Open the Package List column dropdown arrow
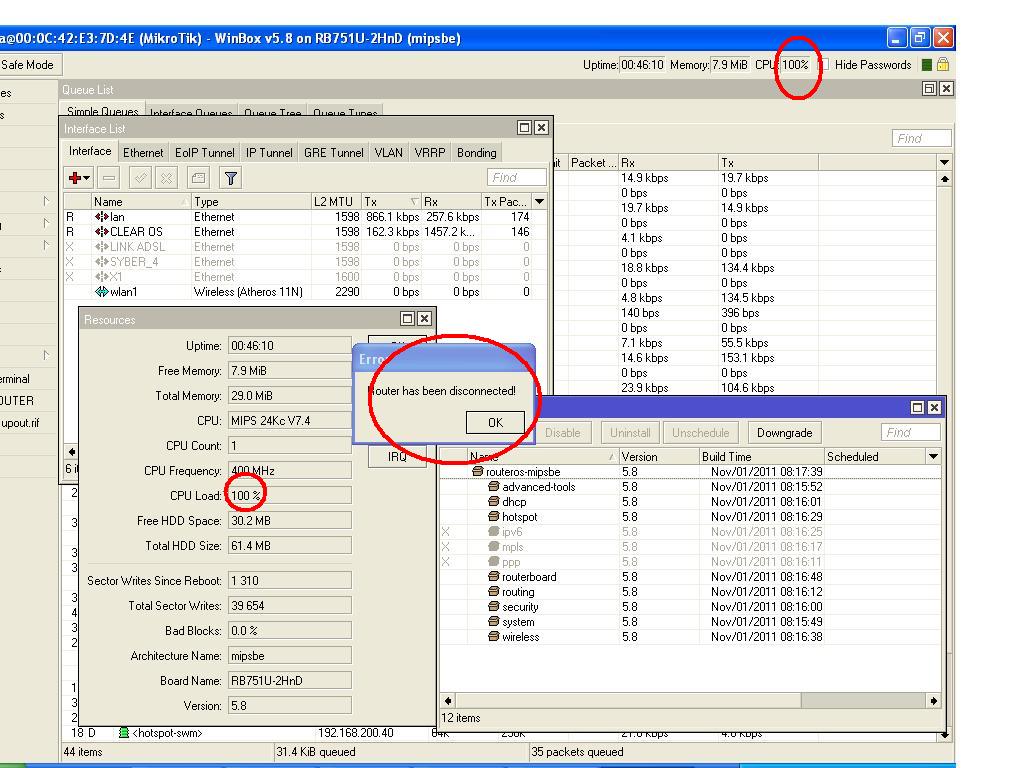 933,457
